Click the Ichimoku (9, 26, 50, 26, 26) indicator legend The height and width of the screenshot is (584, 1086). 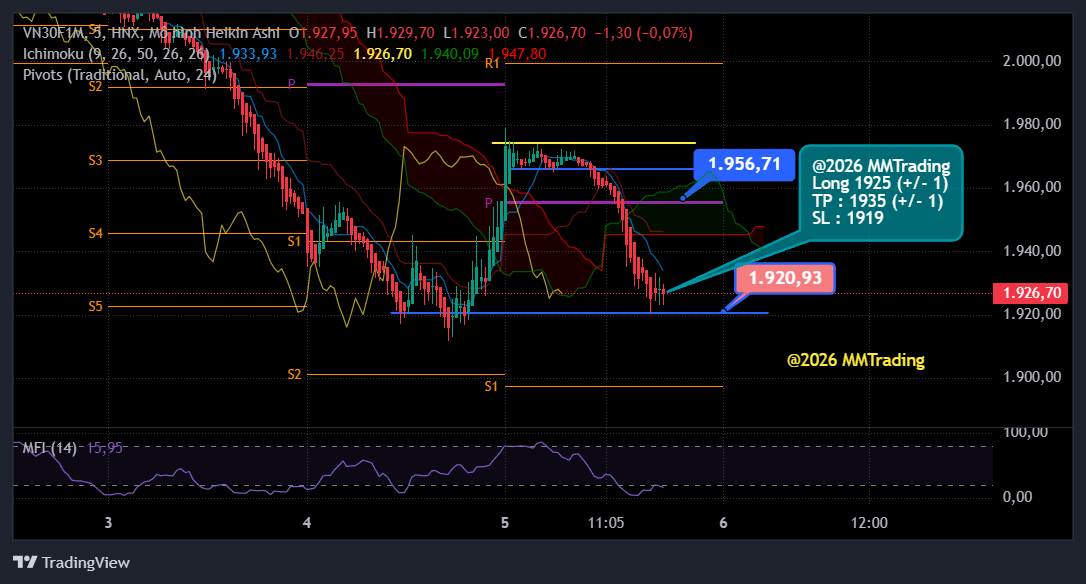coord(116,53)
